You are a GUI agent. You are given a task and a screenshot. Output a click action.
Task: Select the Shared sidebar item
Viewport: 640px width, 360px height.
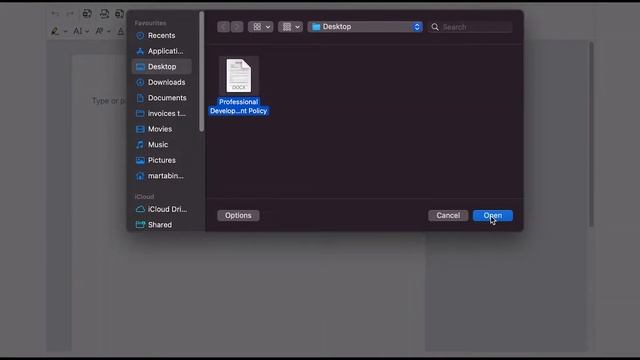(x=162, y=224)
